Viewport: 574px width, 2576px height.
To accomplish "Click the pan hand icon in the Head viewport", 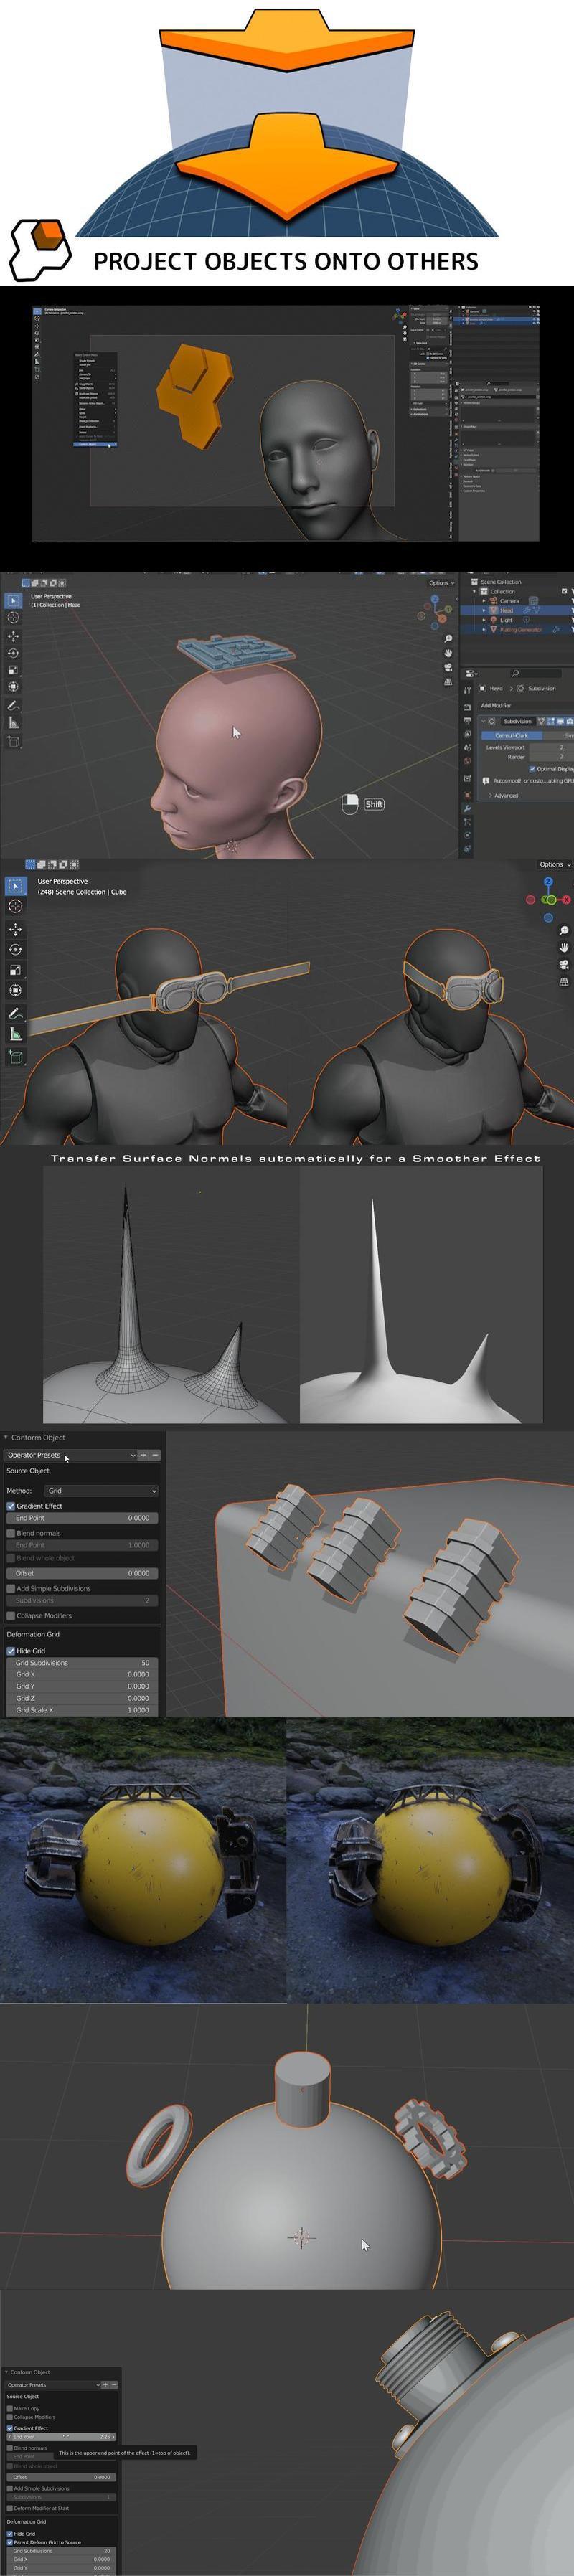I will coord(448,653).
